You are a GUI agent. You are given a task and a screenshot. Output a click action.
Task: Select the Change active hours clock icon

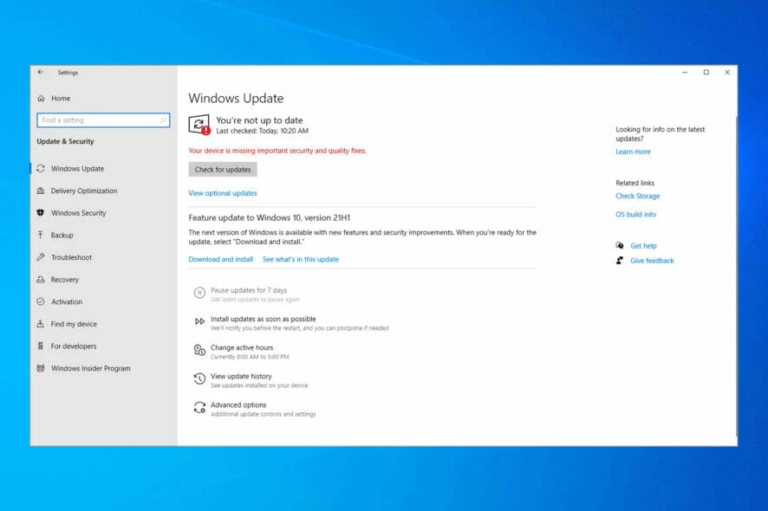200,350
